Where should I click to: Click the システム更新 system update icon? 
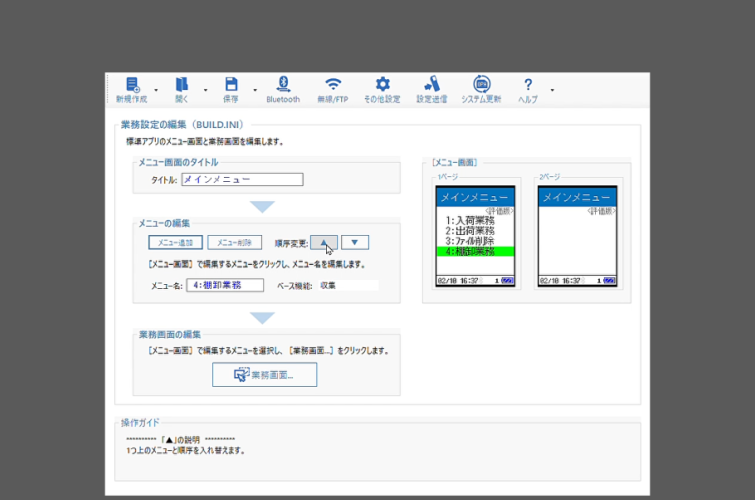[x=481, y=86]
